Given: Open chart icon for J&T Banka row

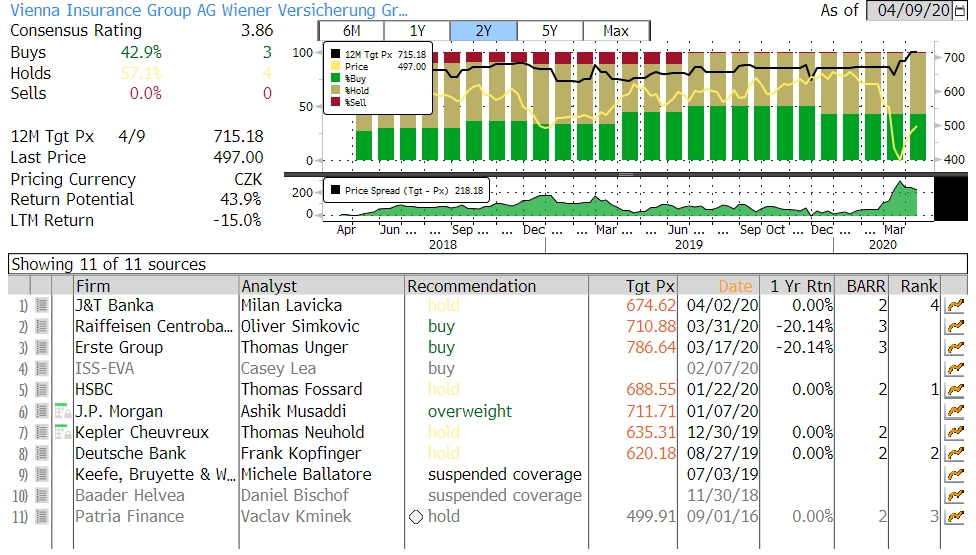Looking at the screenshot, I should coord(954,305).
